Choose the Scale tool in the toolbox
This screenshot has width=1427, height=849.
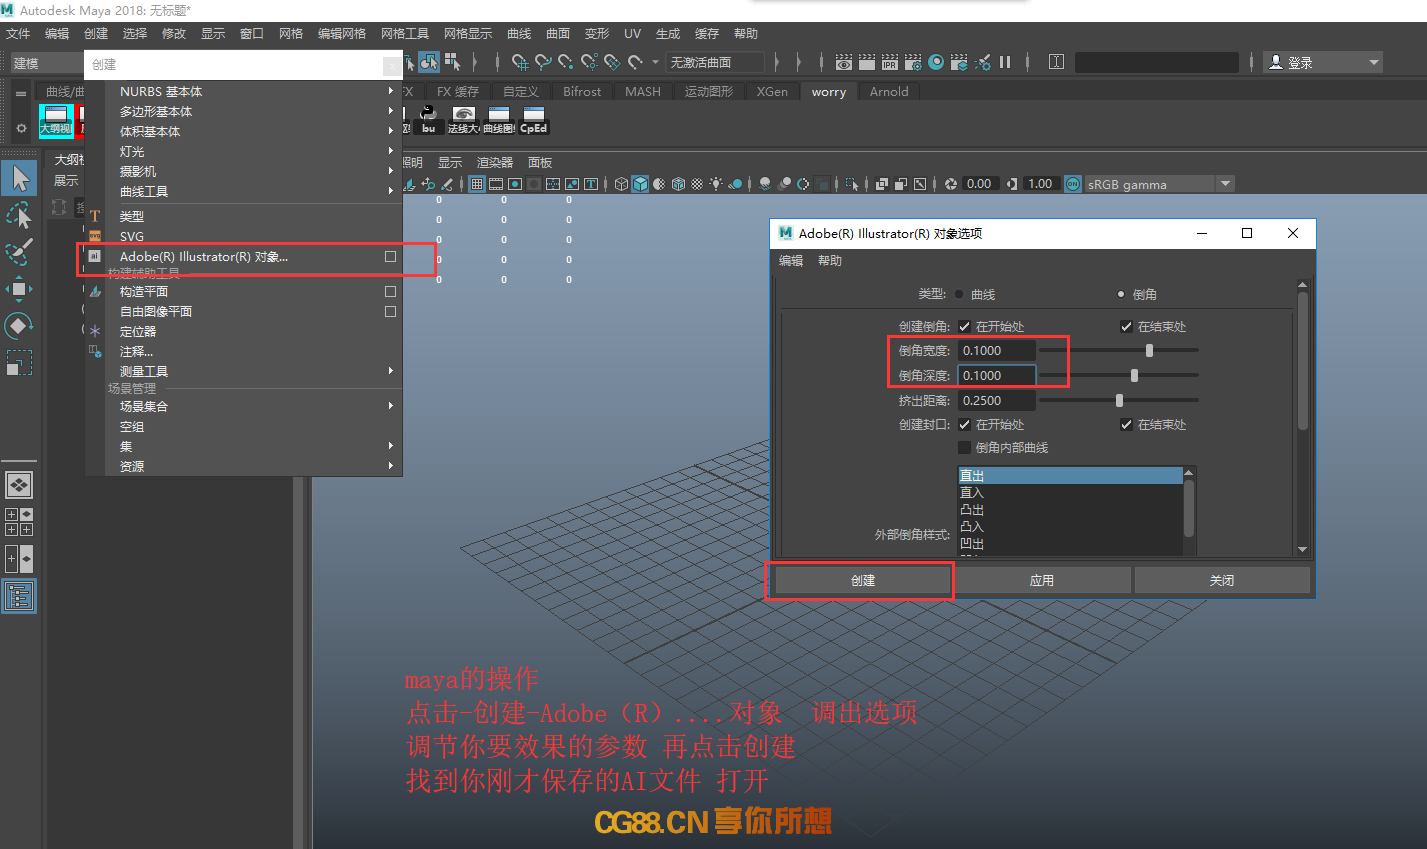click(x=20, y=363)
